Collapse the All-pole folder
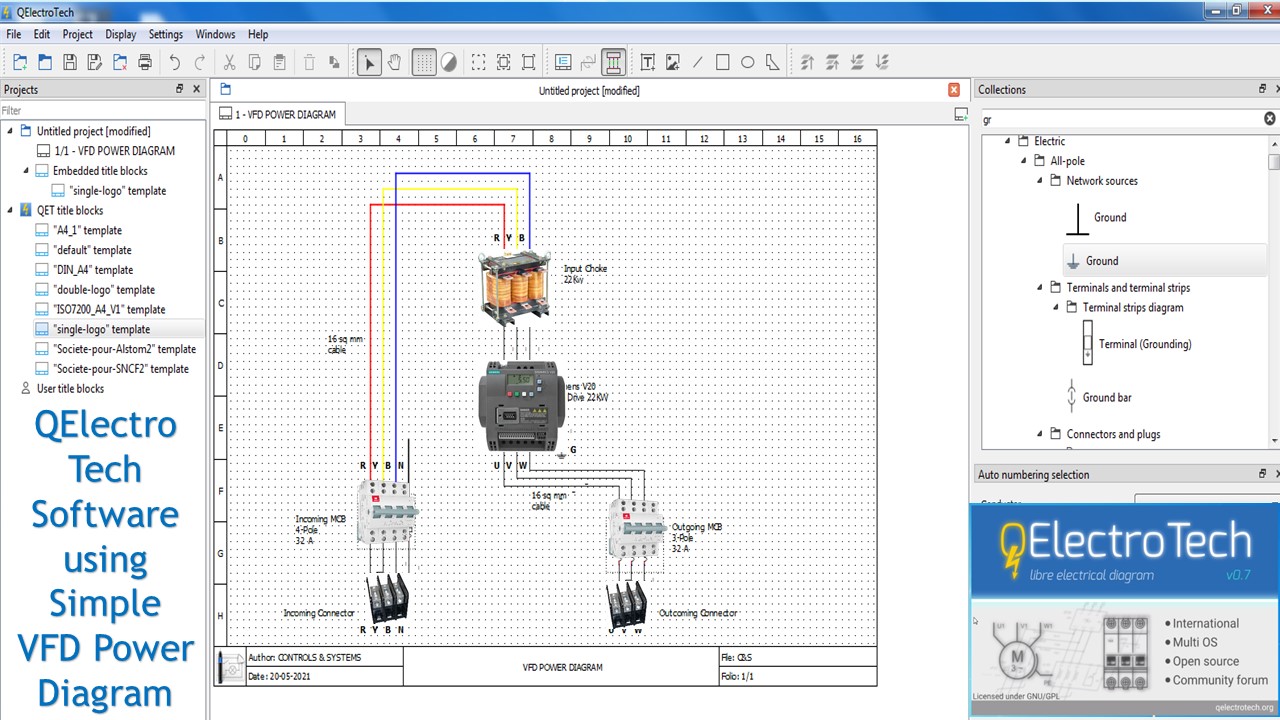Screen dimensions: 1280x720 click(1024, 161)
